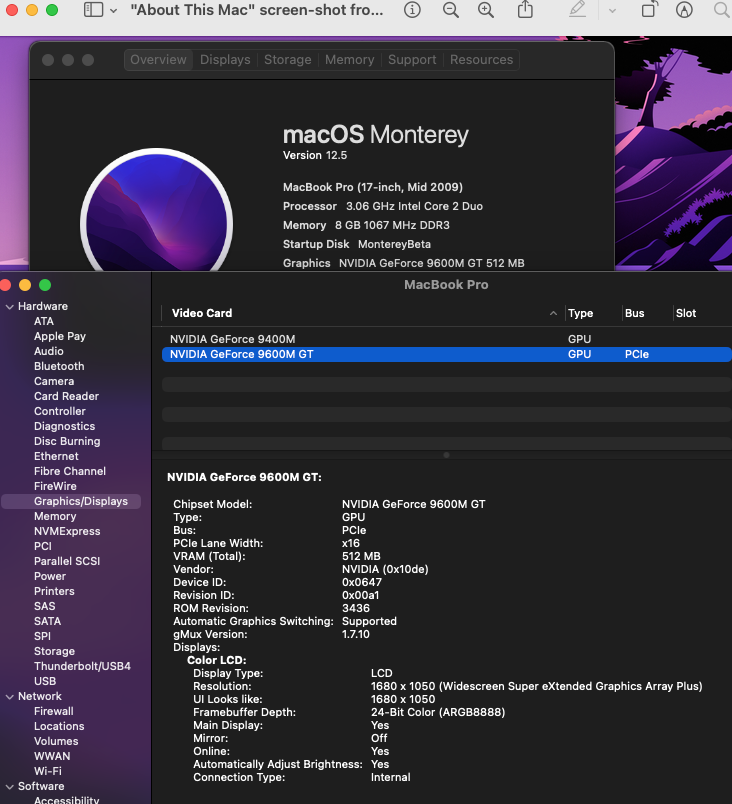Viewport: 732px width, 804px height.
Task: Select Wi-Fi under Network
Action: click(x=48, y=771)
